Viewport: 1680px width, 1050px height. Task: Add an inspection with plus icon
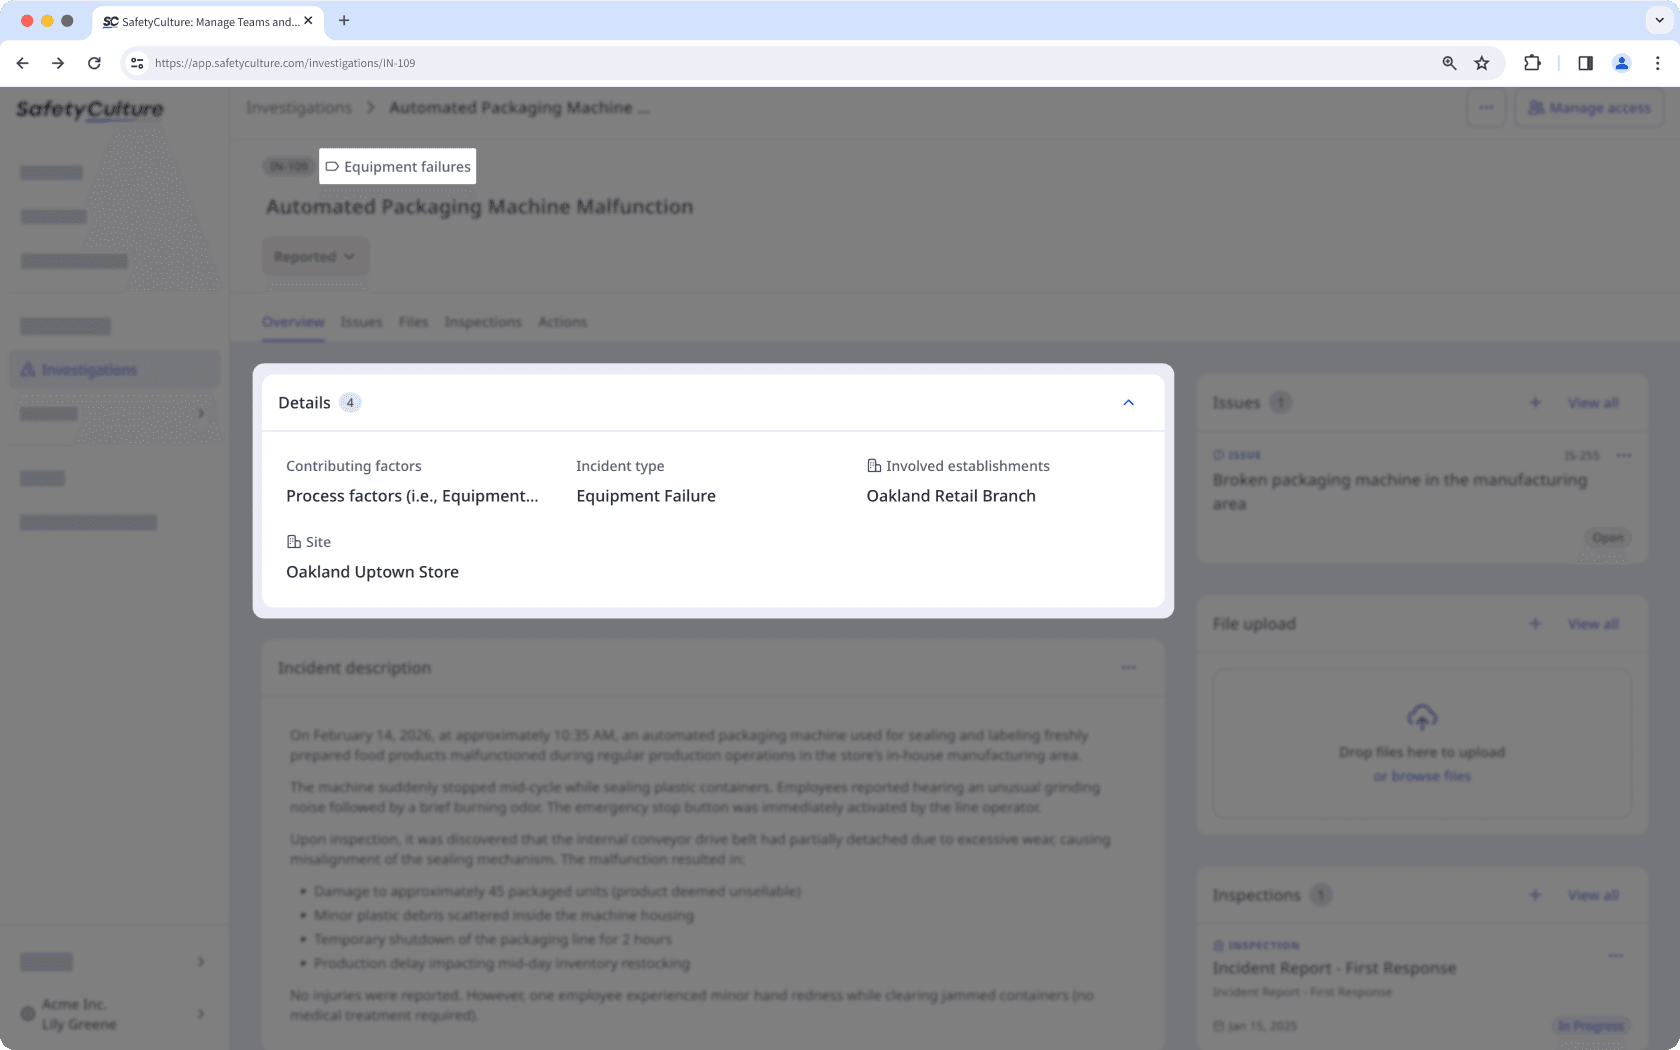[x=1535, y=895]
